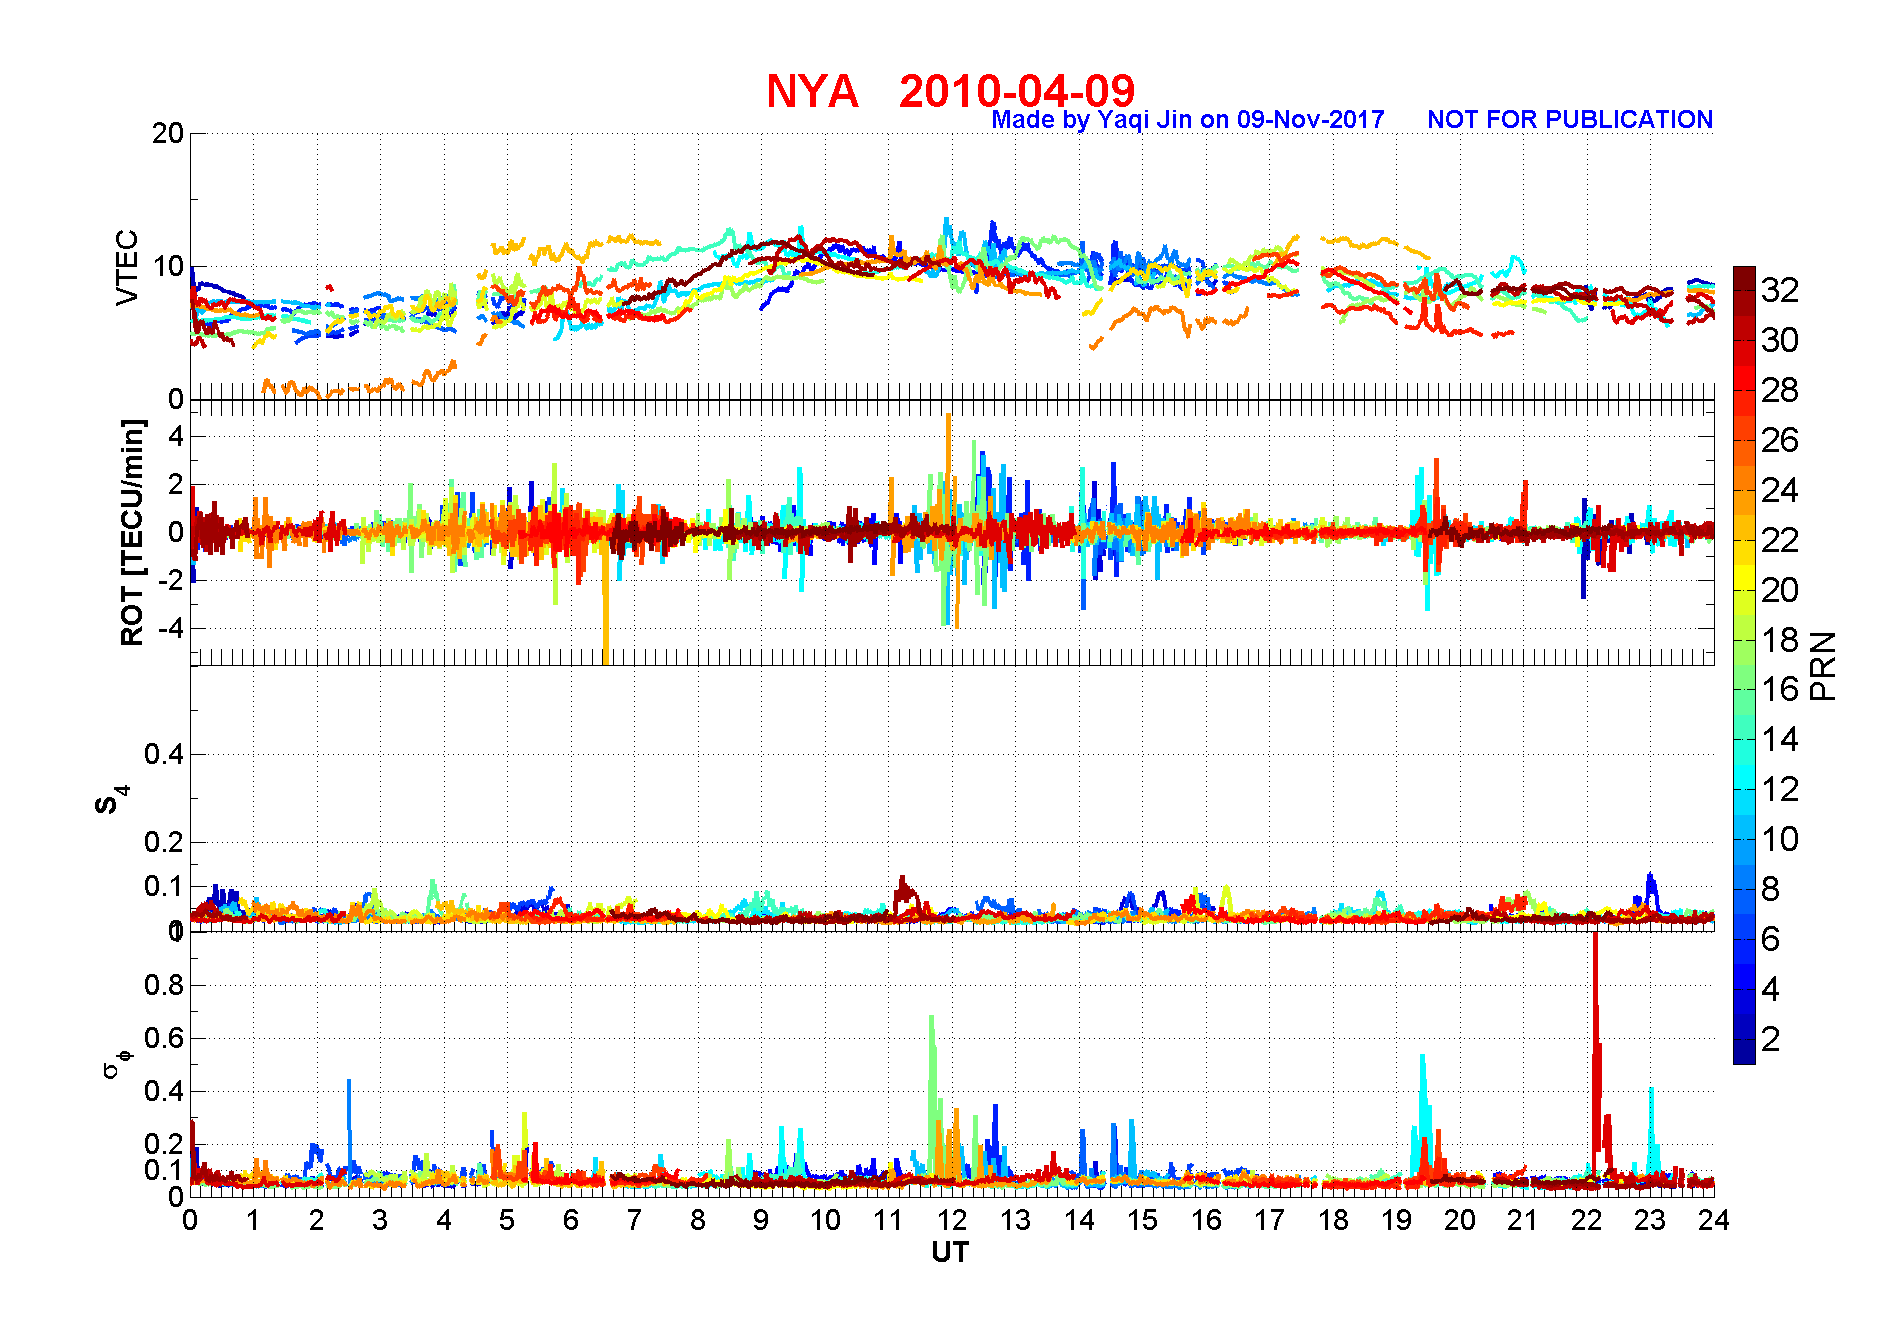1904x1330 pixels.
Task: Click the UT axis tick label "24"
Action: (x=1714, y=1220)
